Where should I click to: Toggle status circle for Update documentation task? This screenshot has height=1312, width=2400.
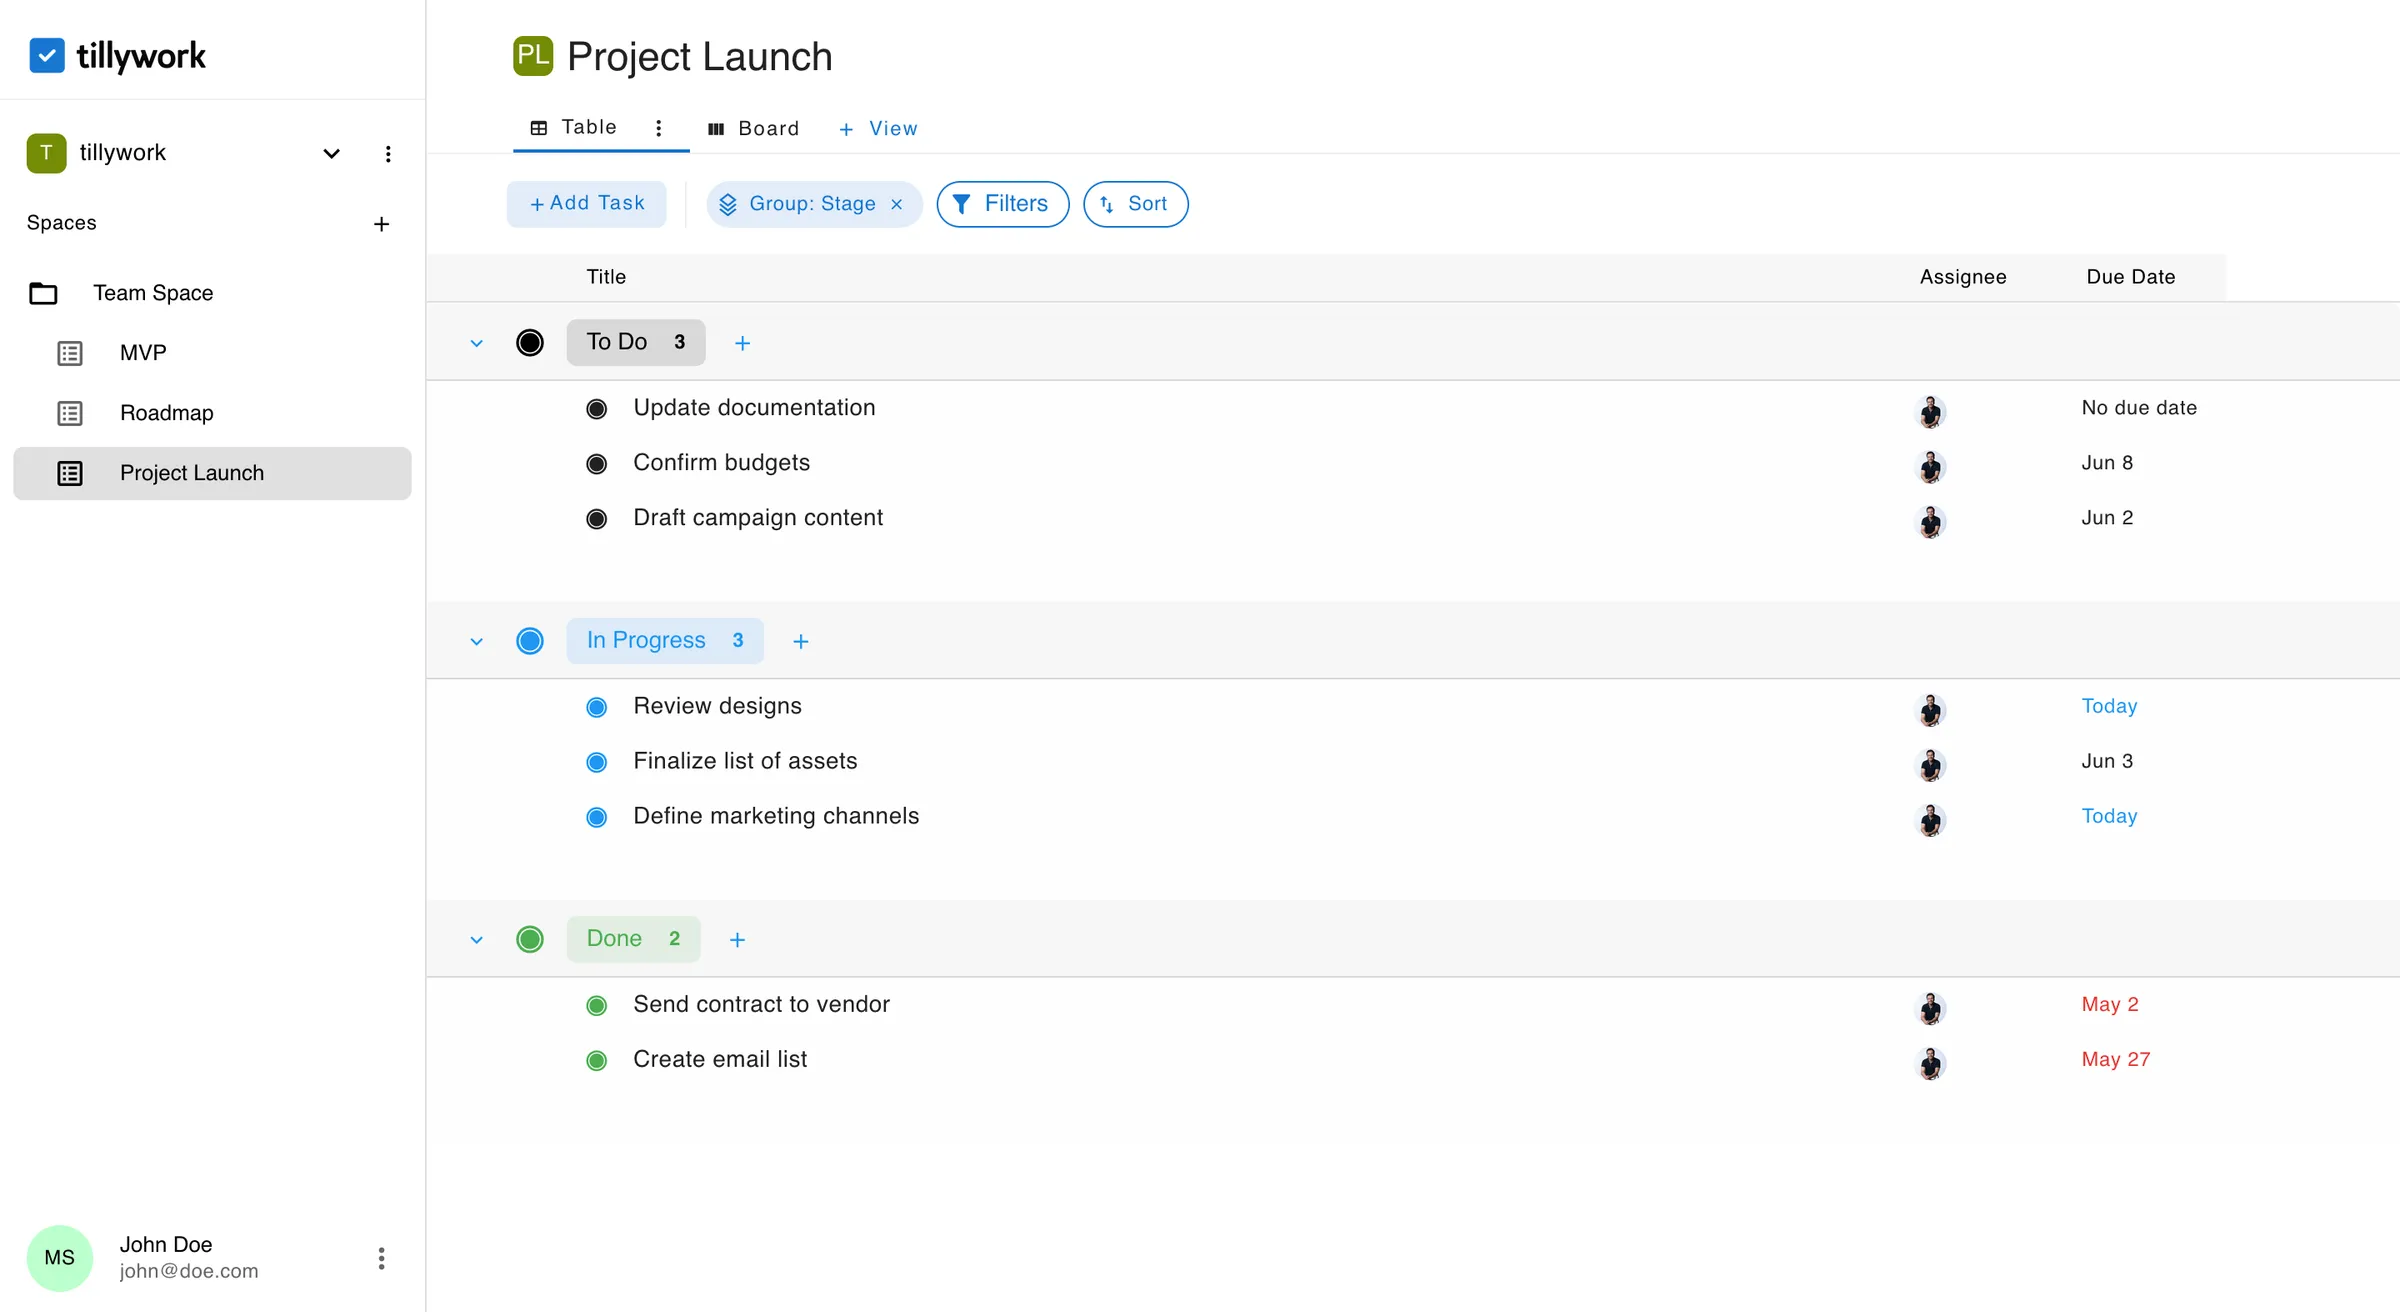pyautogui.click(x=597, y=408)
